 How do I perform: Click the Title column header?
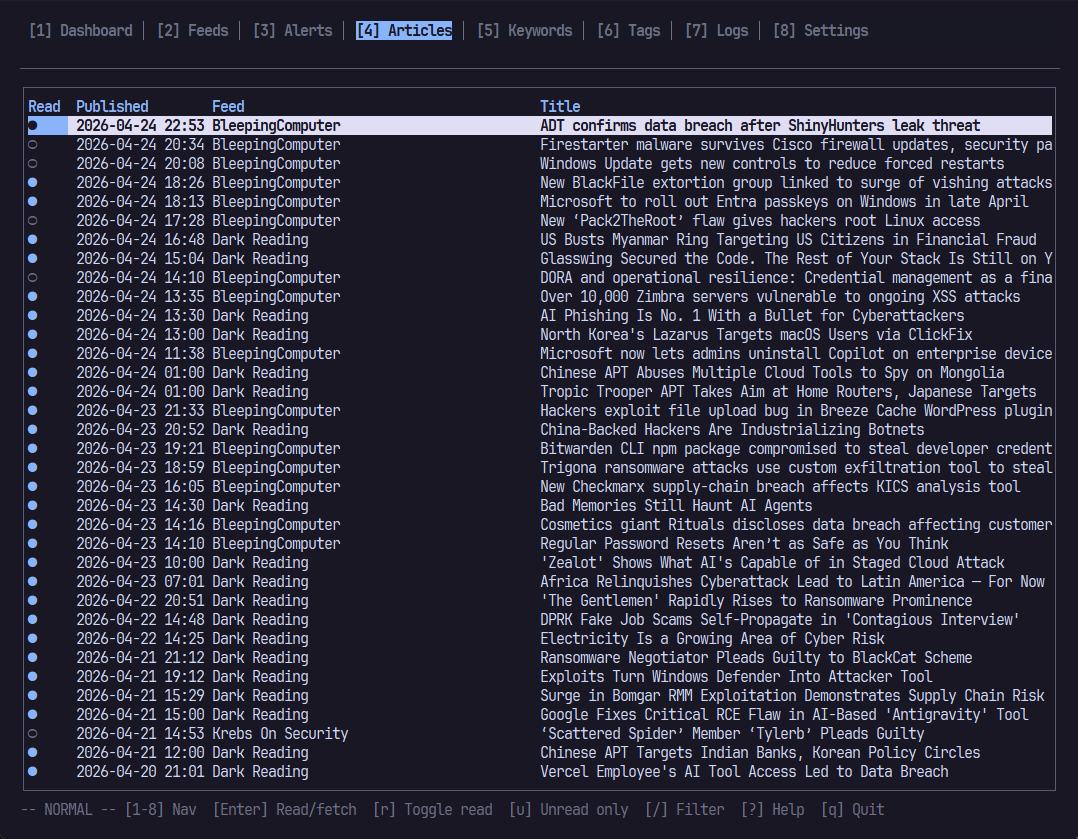(560, 107)
